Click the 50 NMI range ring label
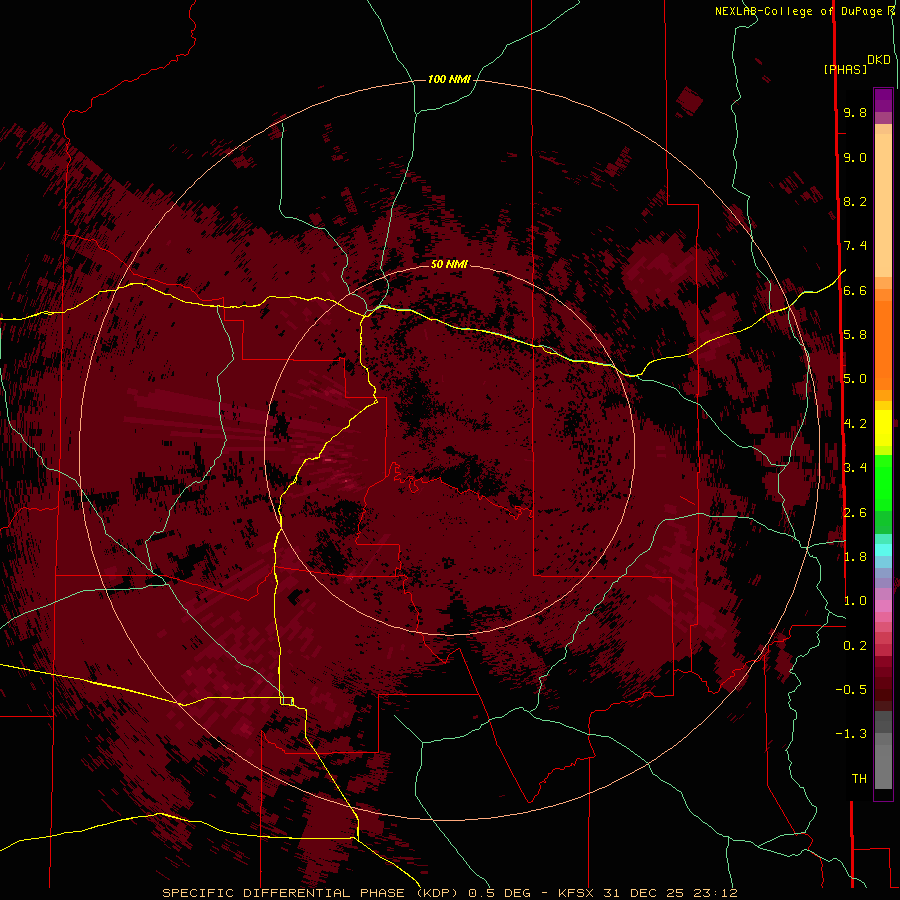Image resolution: width=900 pixels, height=900 pixels. [x=449, y=264]
